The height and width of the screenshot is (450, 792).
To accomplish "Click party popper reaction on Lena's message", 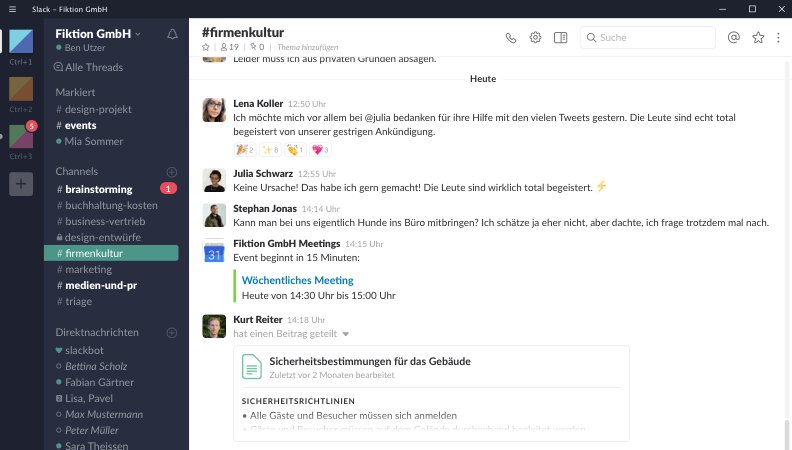I will point(245,149).
